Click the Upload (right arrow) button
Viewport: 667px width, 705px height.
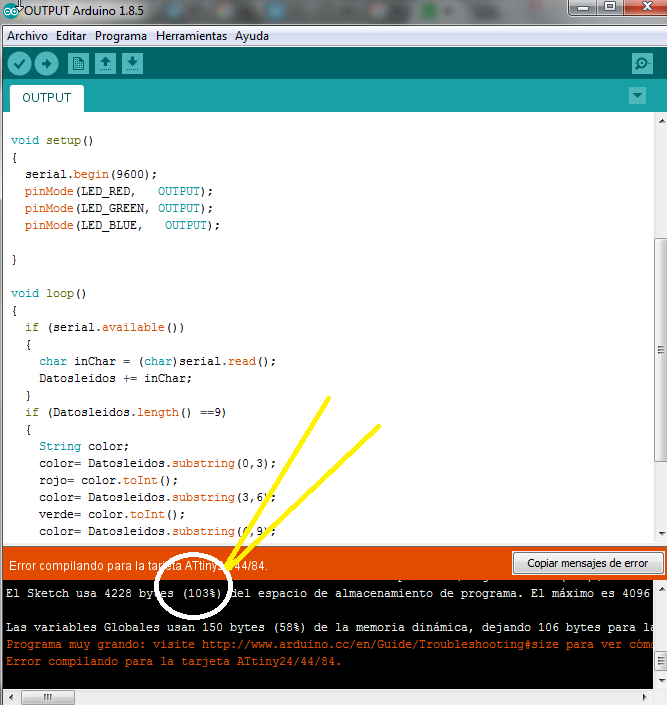(x=46, y=64)
